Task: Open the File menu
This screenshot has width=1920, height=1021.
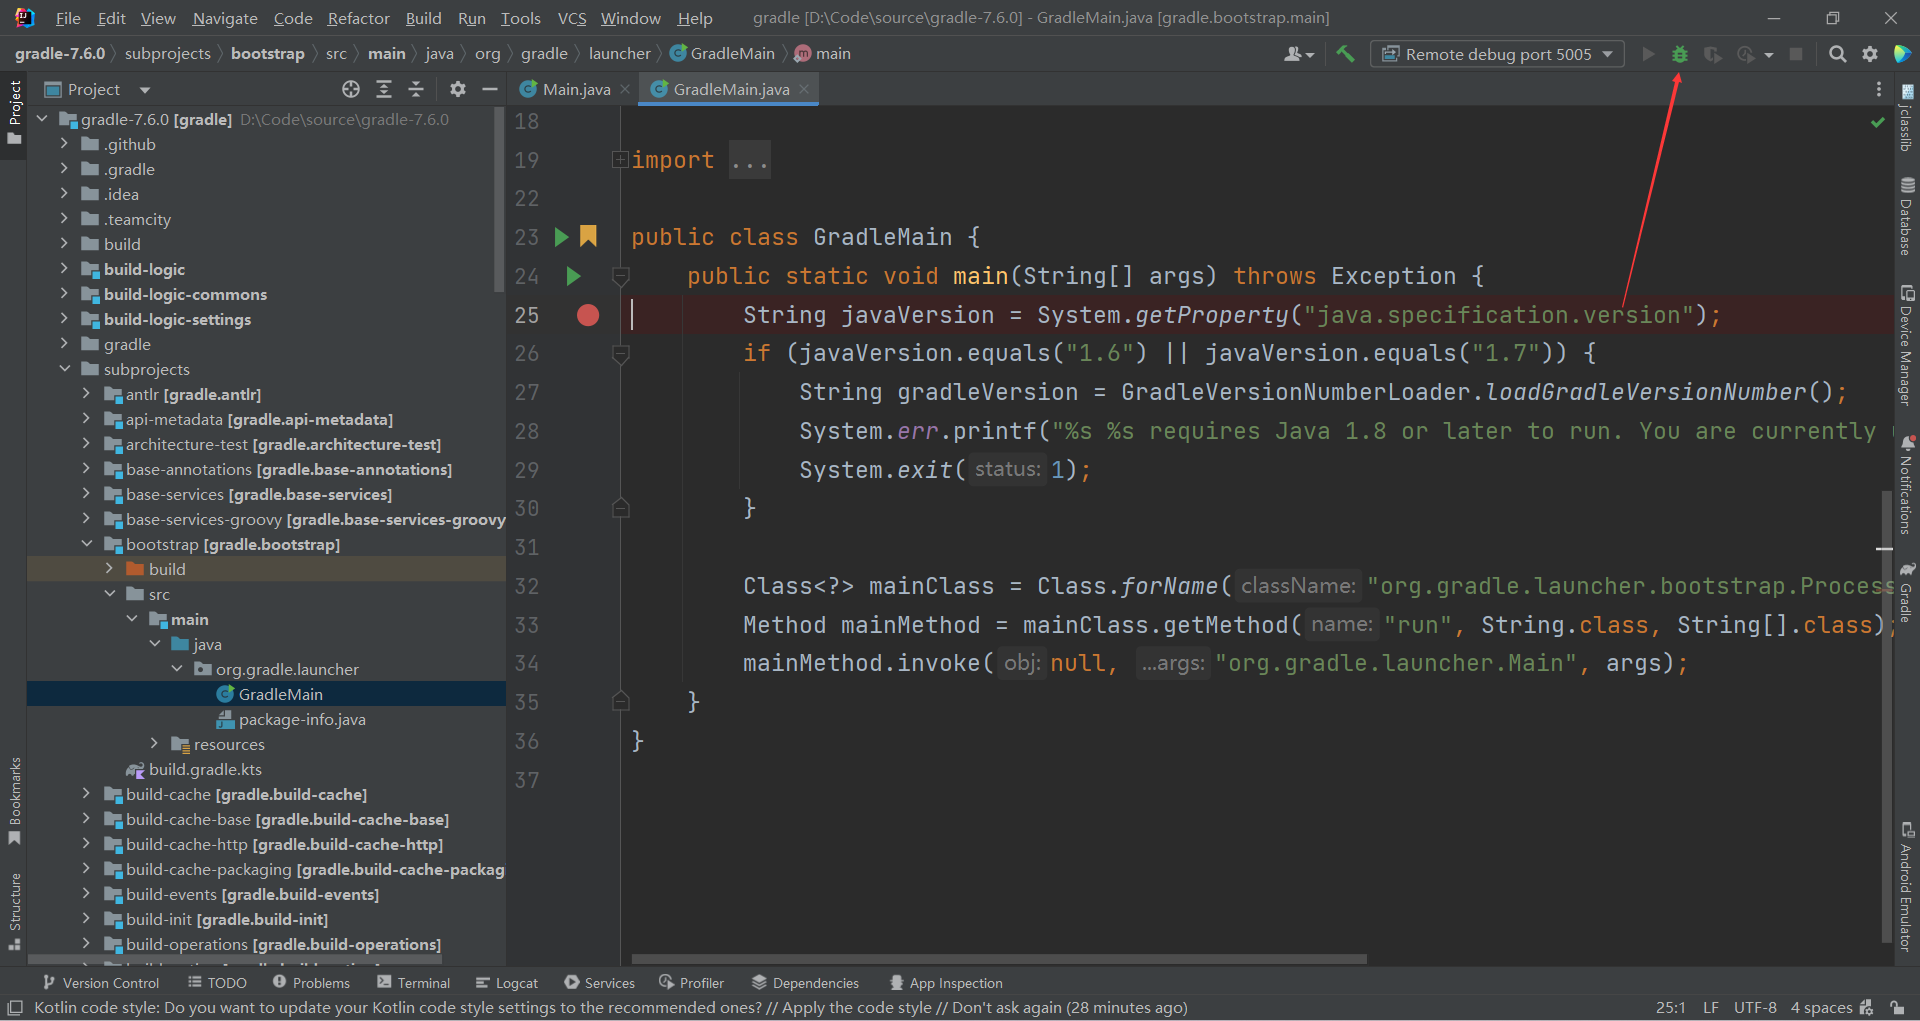Action: (x=68, y=18)
